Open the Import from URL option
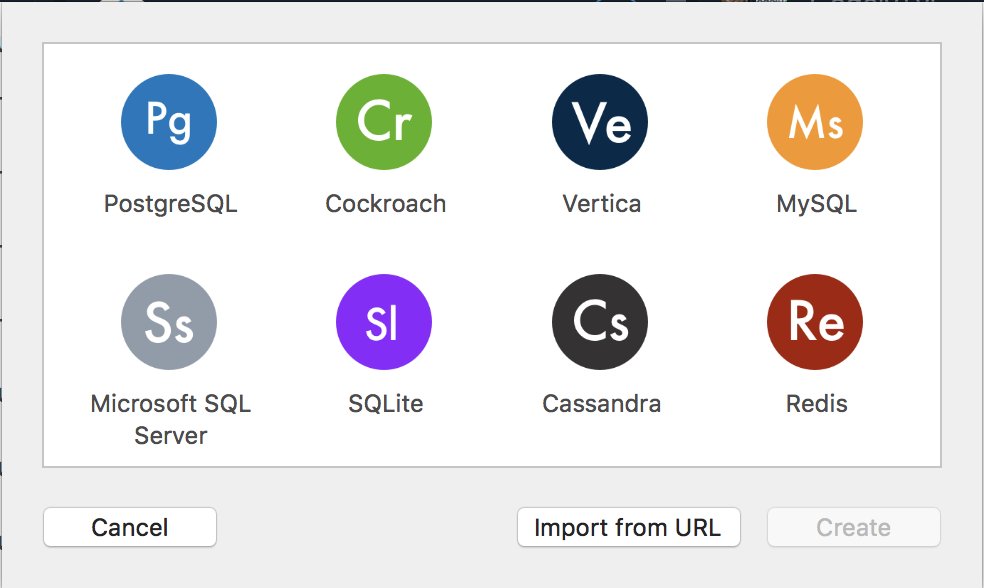Screen dimensions: 984x588 (x=628, y=527)
